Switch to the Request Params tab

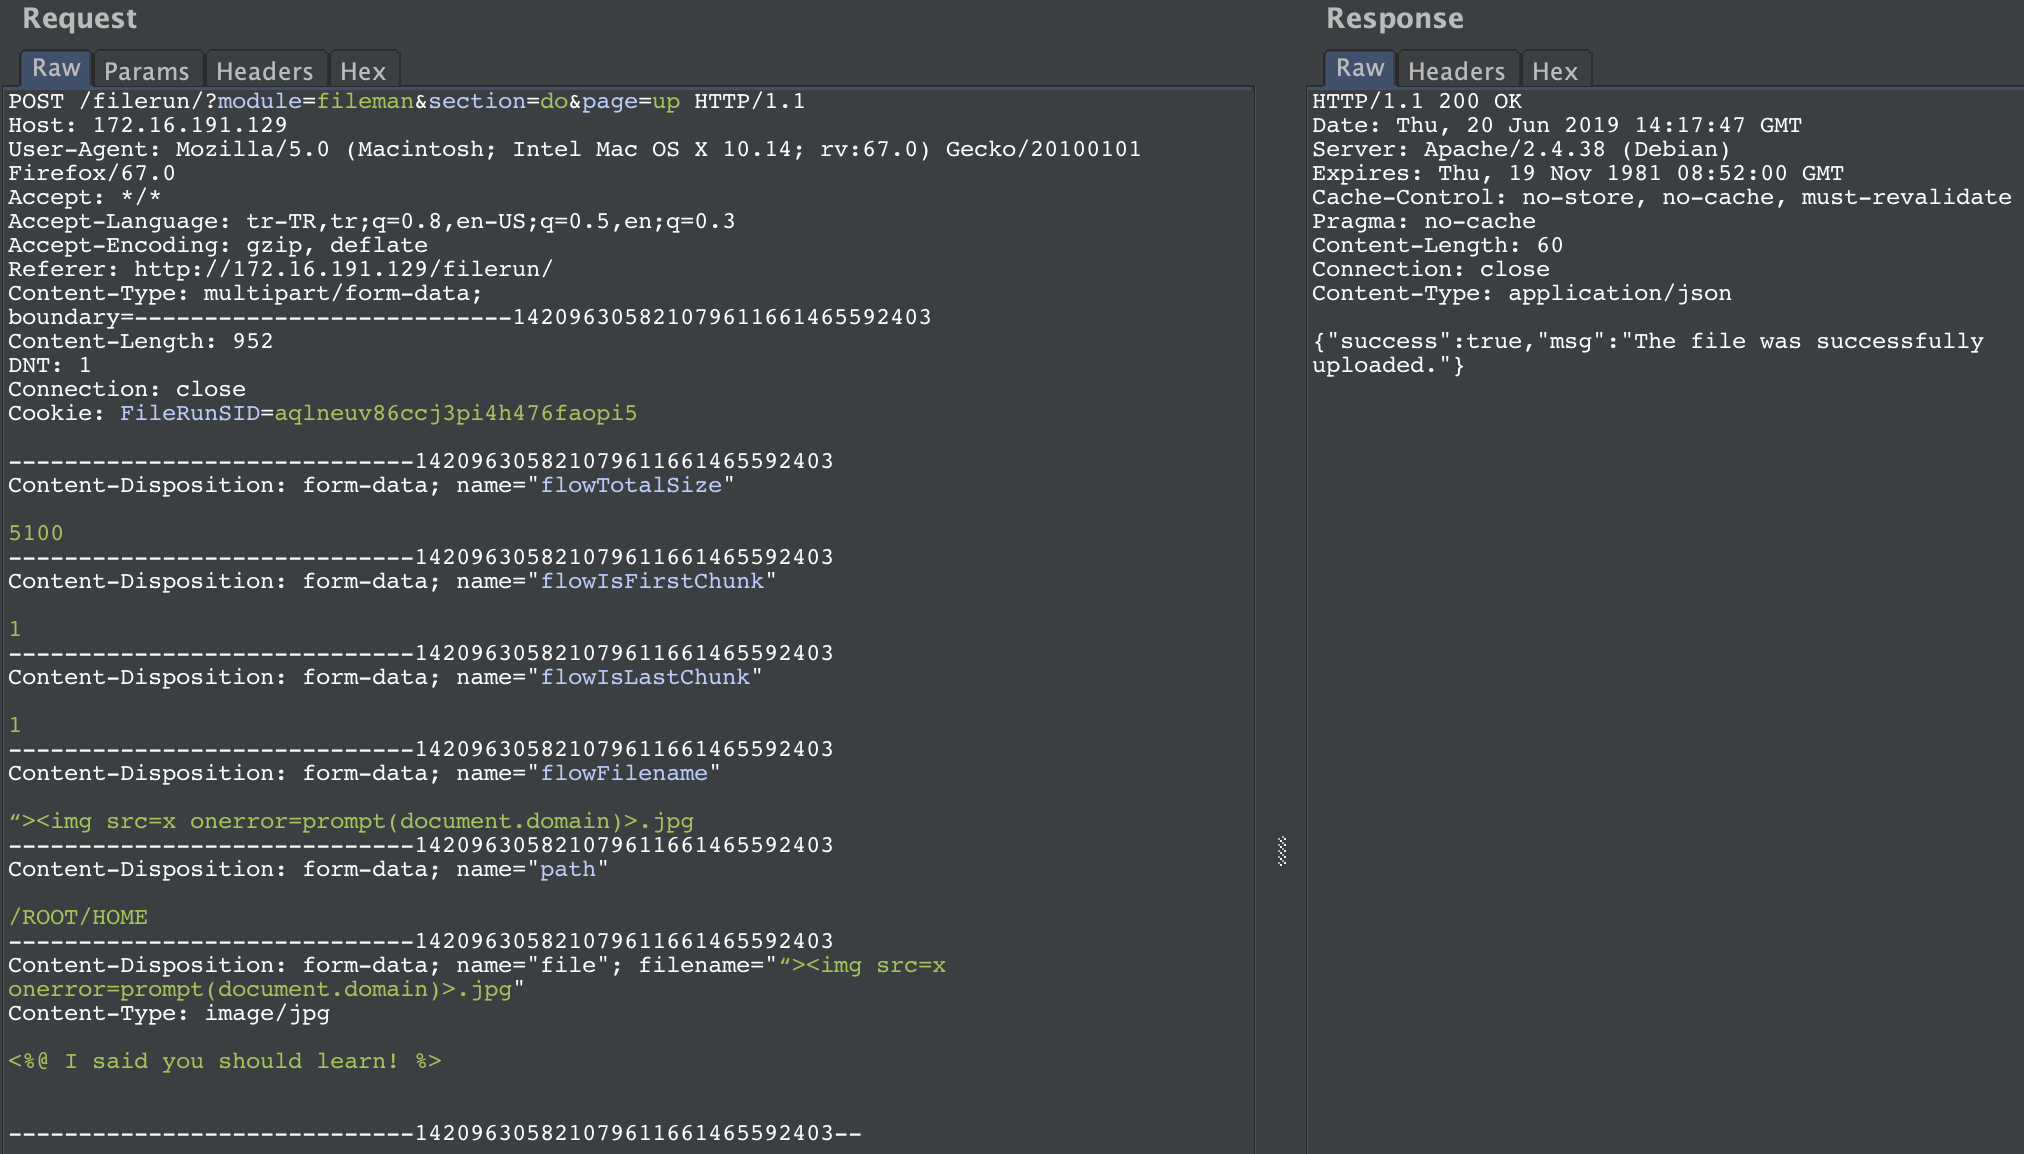click(146, 71)
